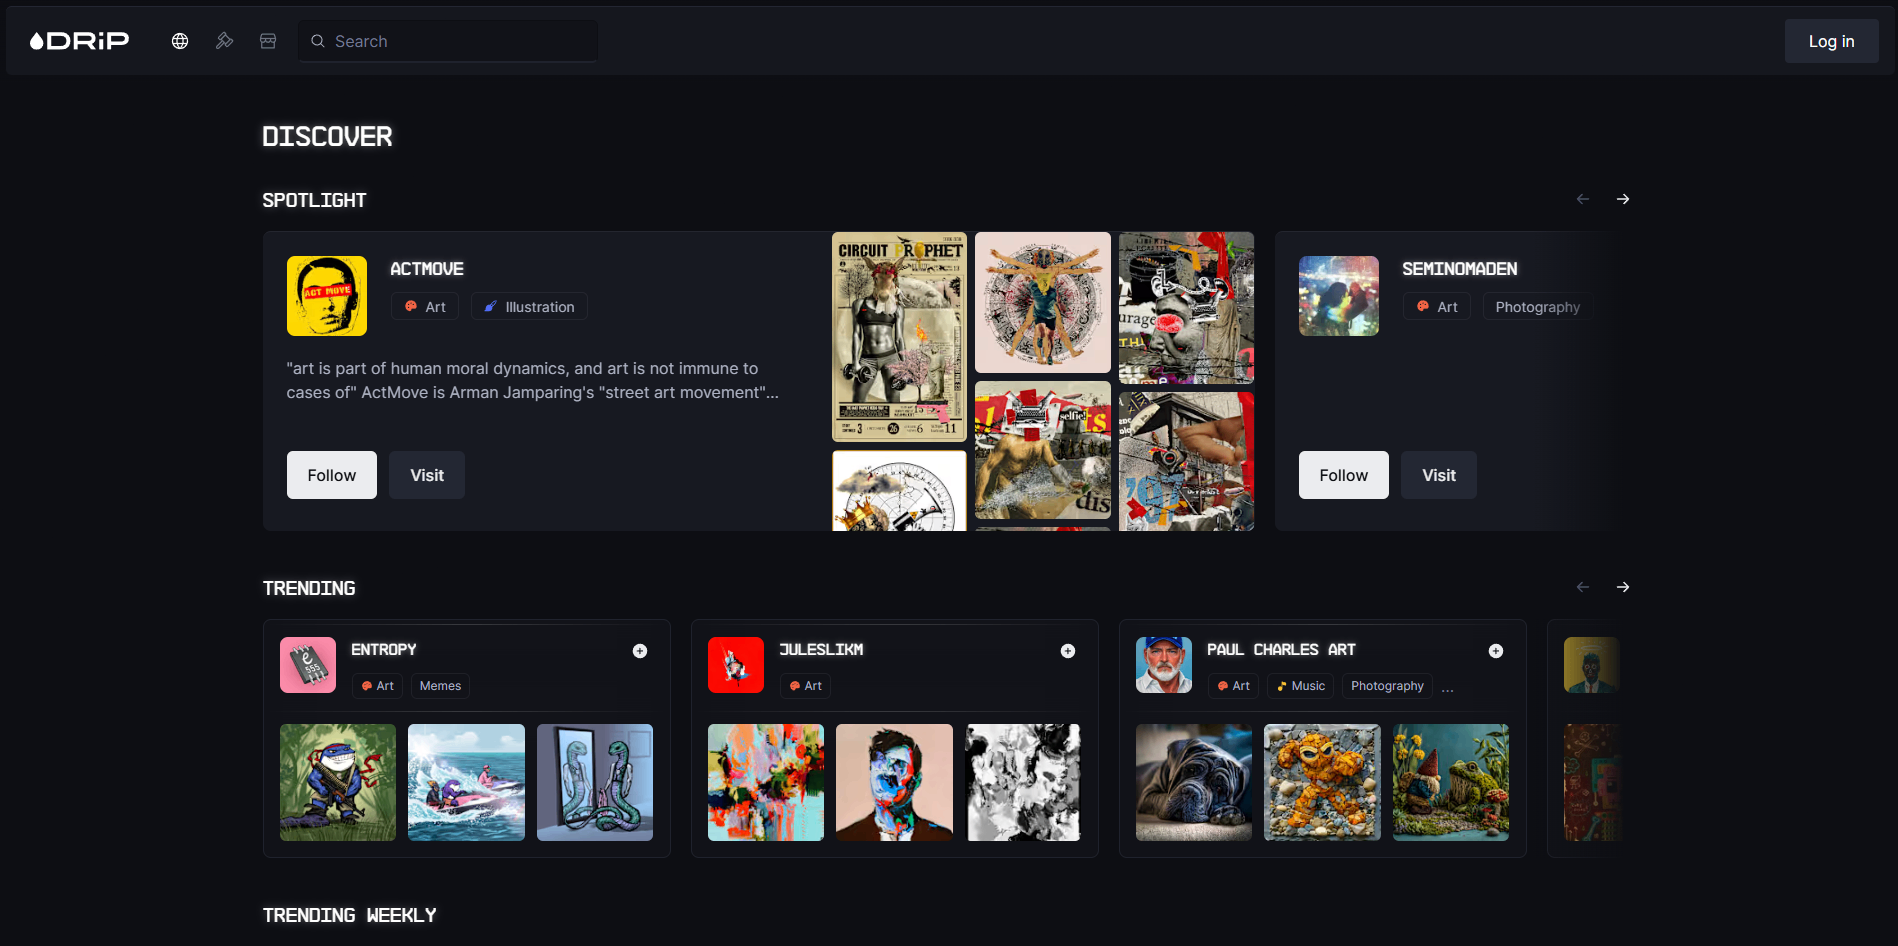Click ActMove yellow avatar icon
The width and height of the screenshot is (1898, 946).
[327, 296]
